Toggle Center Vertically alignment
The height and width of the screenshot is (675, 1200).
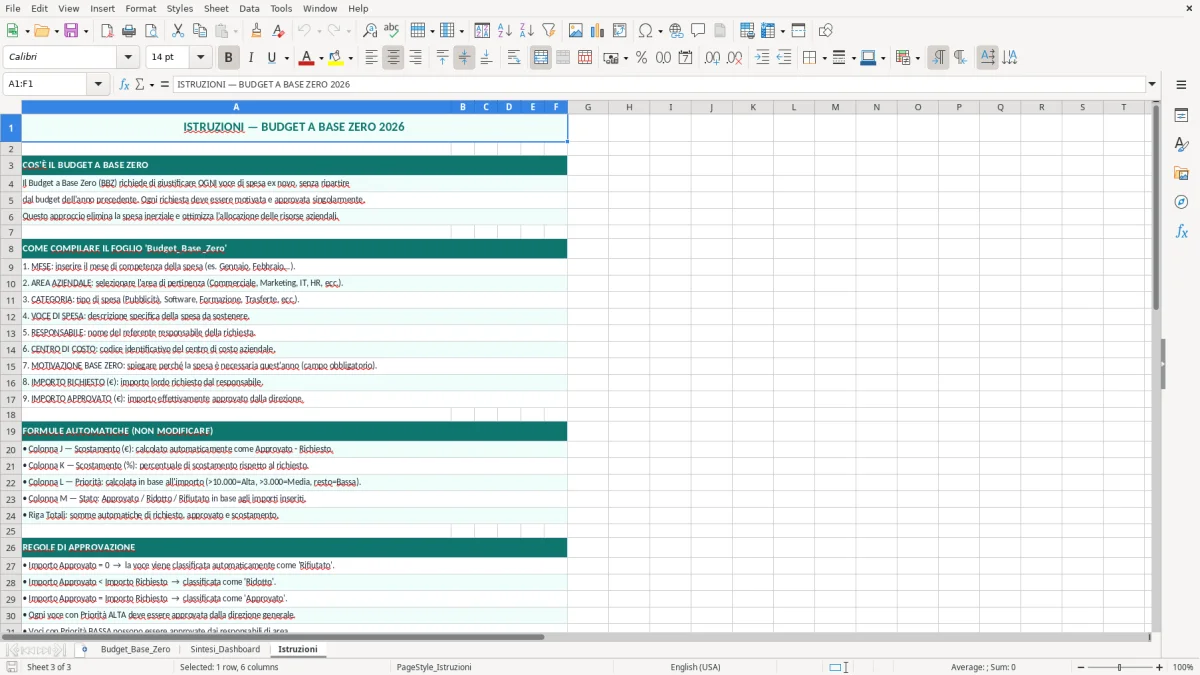click(x=464, y=58)
